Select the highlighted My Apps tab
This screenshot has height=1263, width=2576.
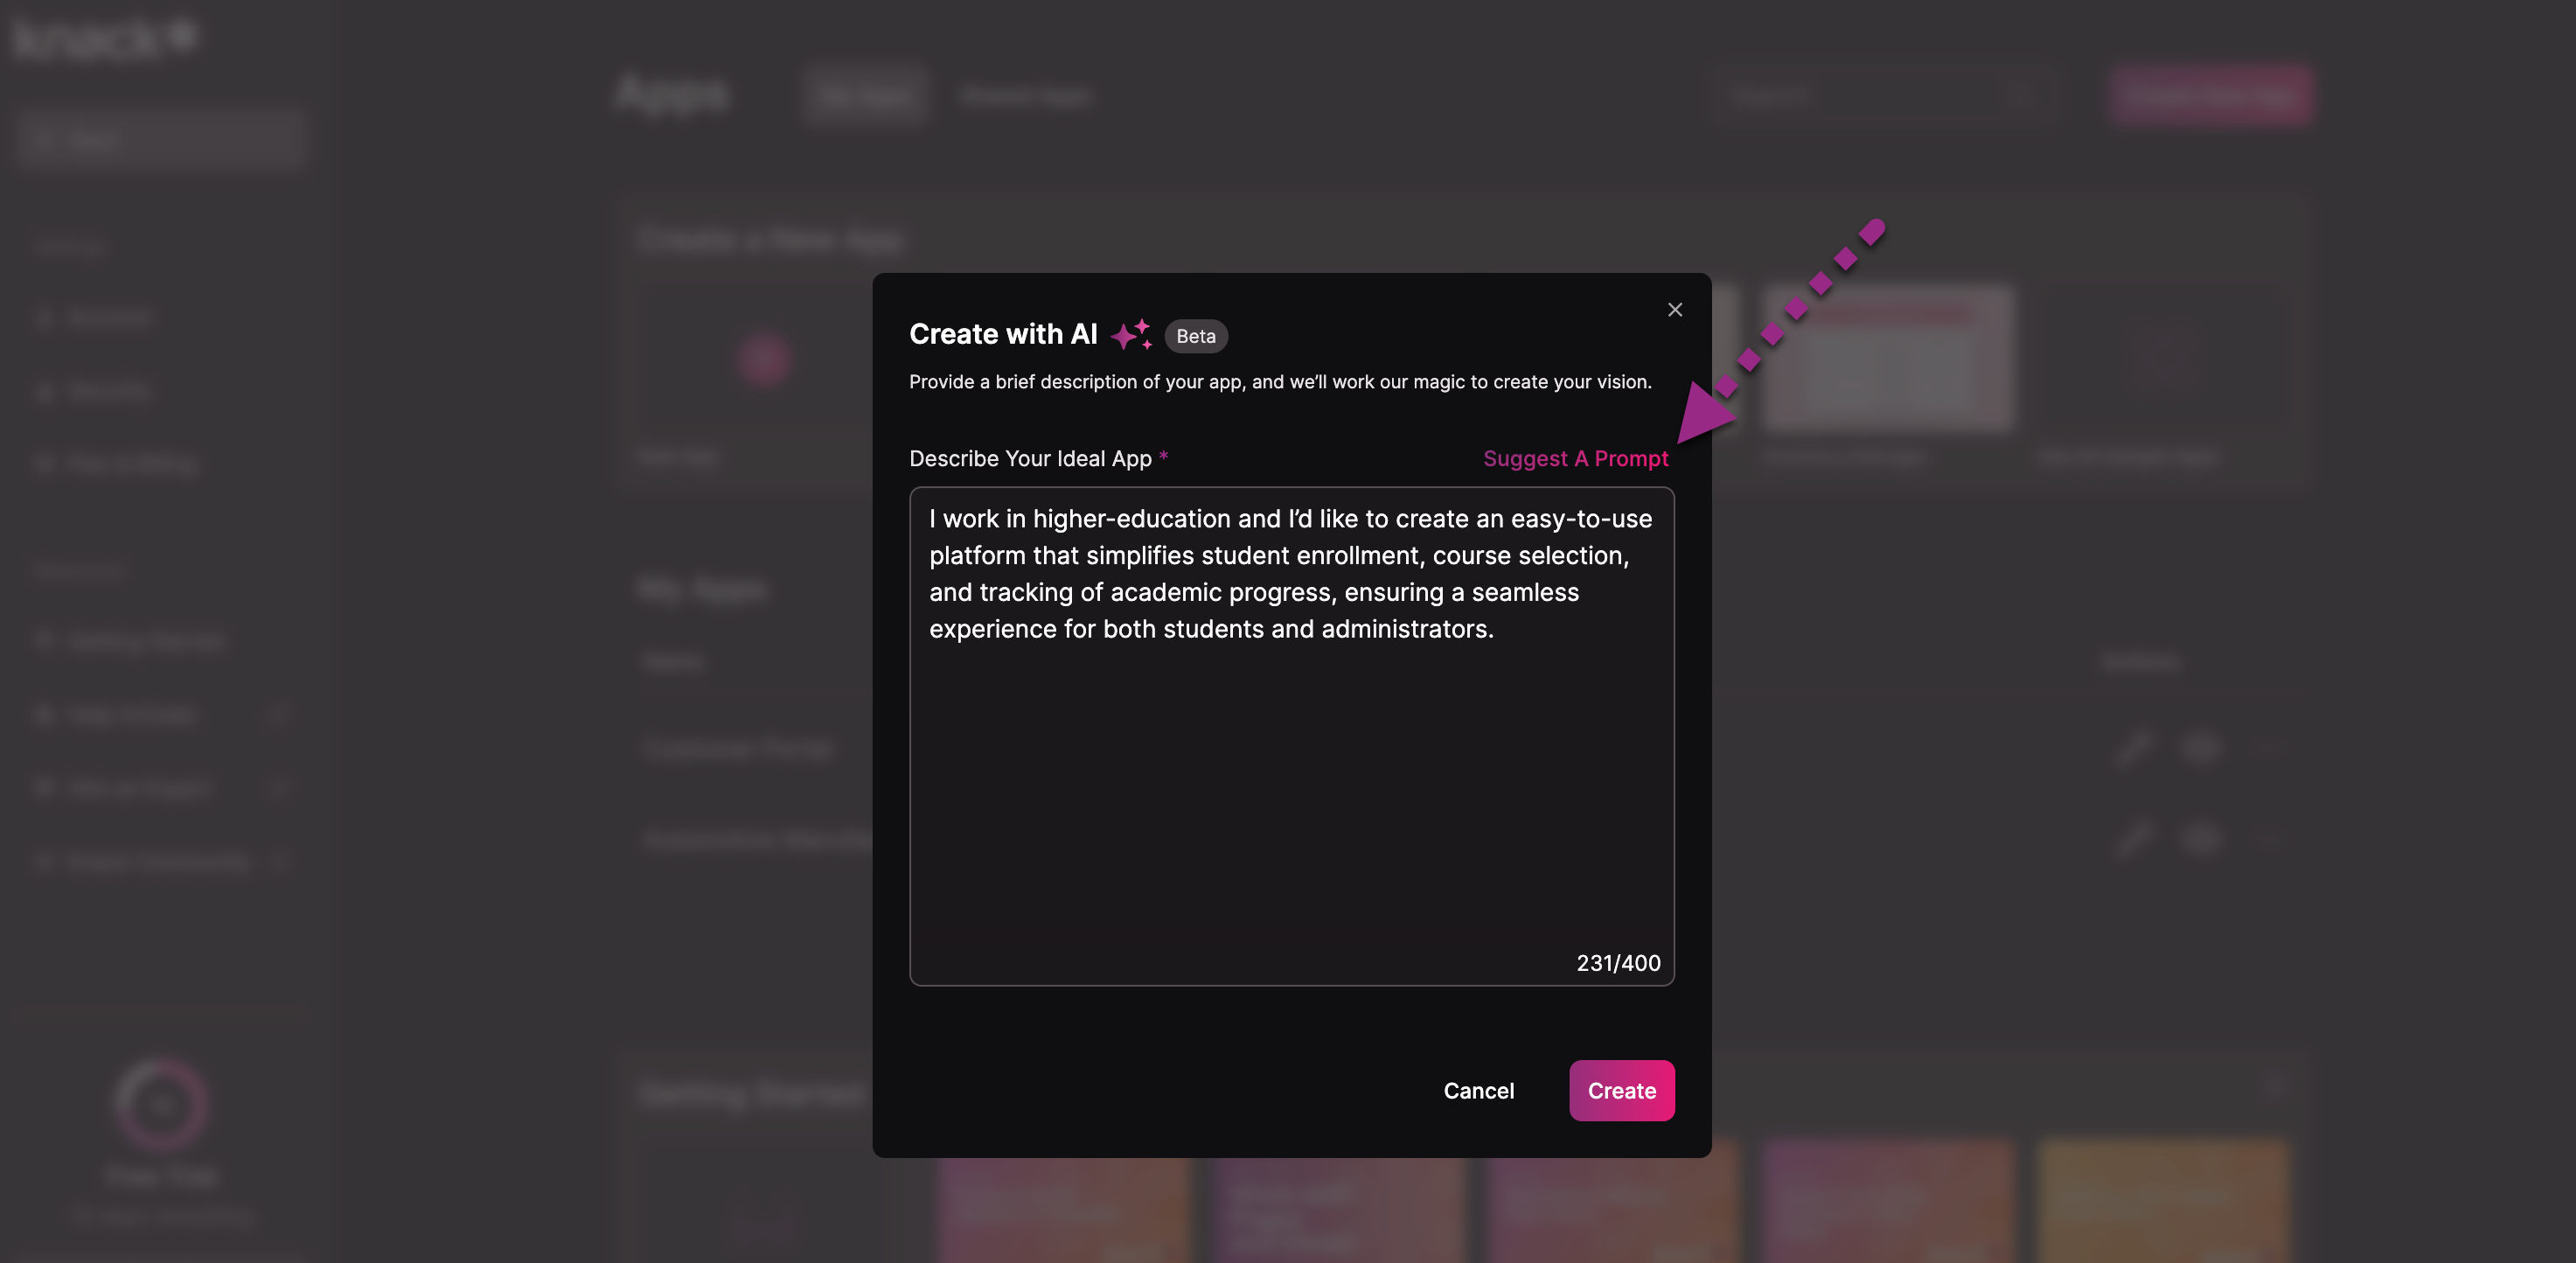pyautogui.click(x=865, y=96)
